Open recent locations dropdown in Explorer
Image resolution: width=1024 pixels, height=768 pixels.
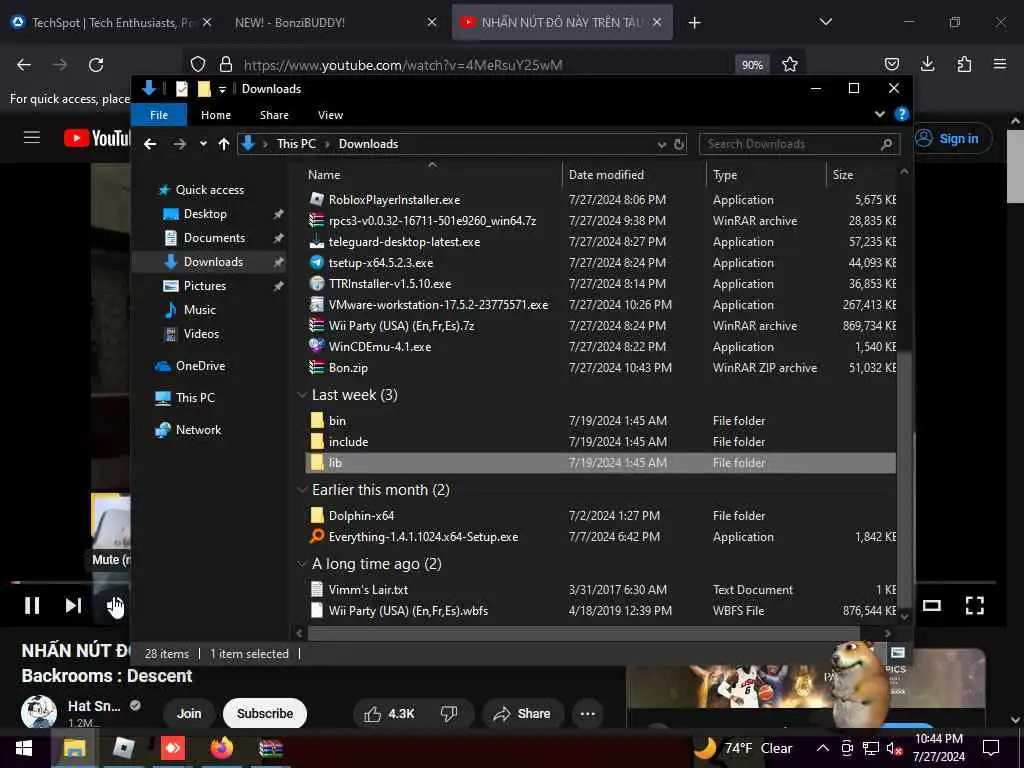pos(204,144)
